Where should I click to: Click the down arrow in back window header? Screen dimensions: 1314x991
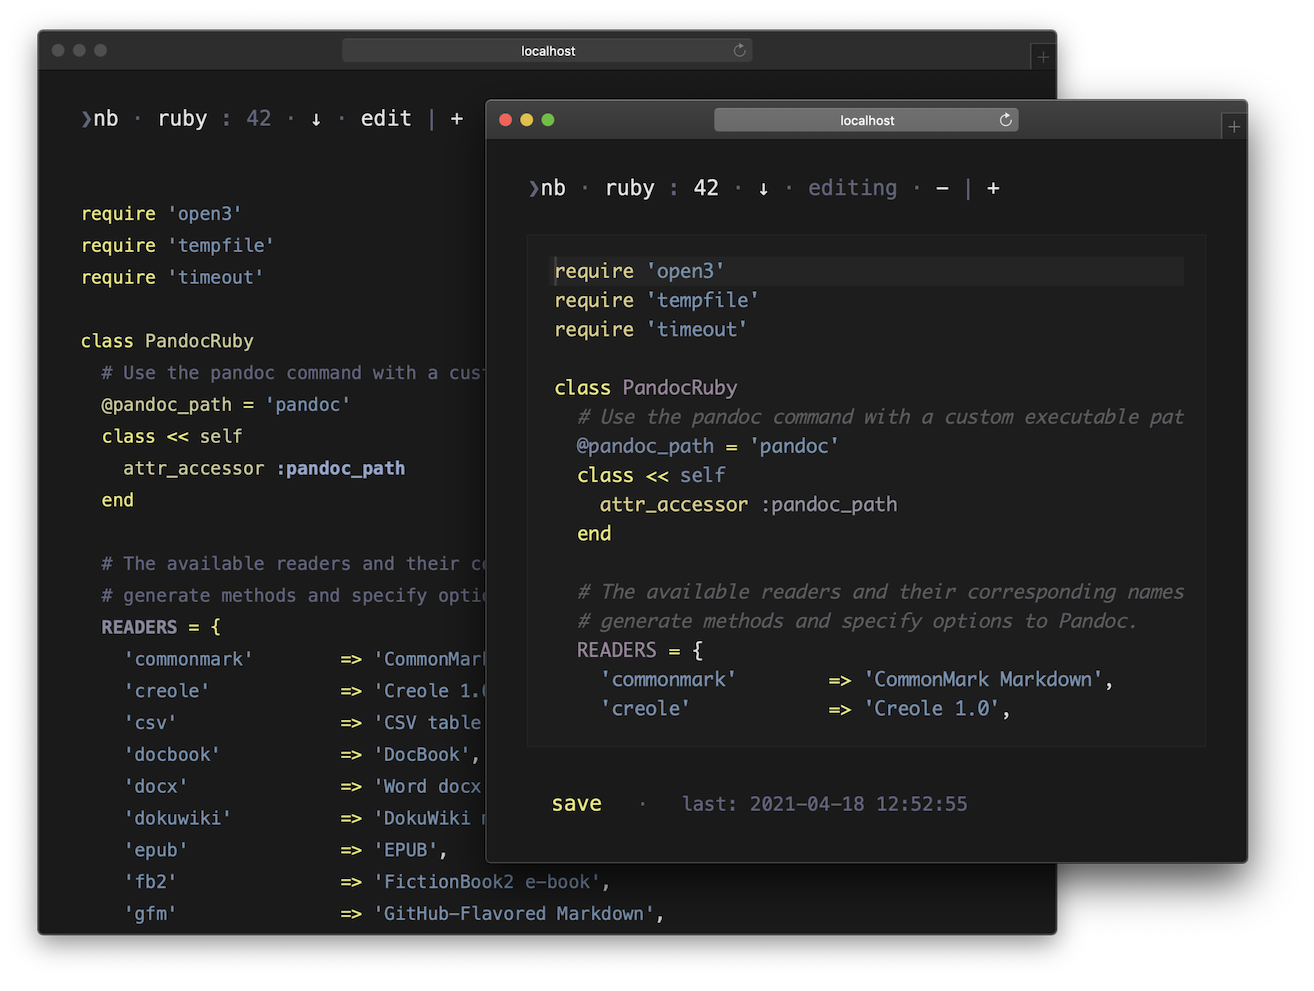(316, 119)
